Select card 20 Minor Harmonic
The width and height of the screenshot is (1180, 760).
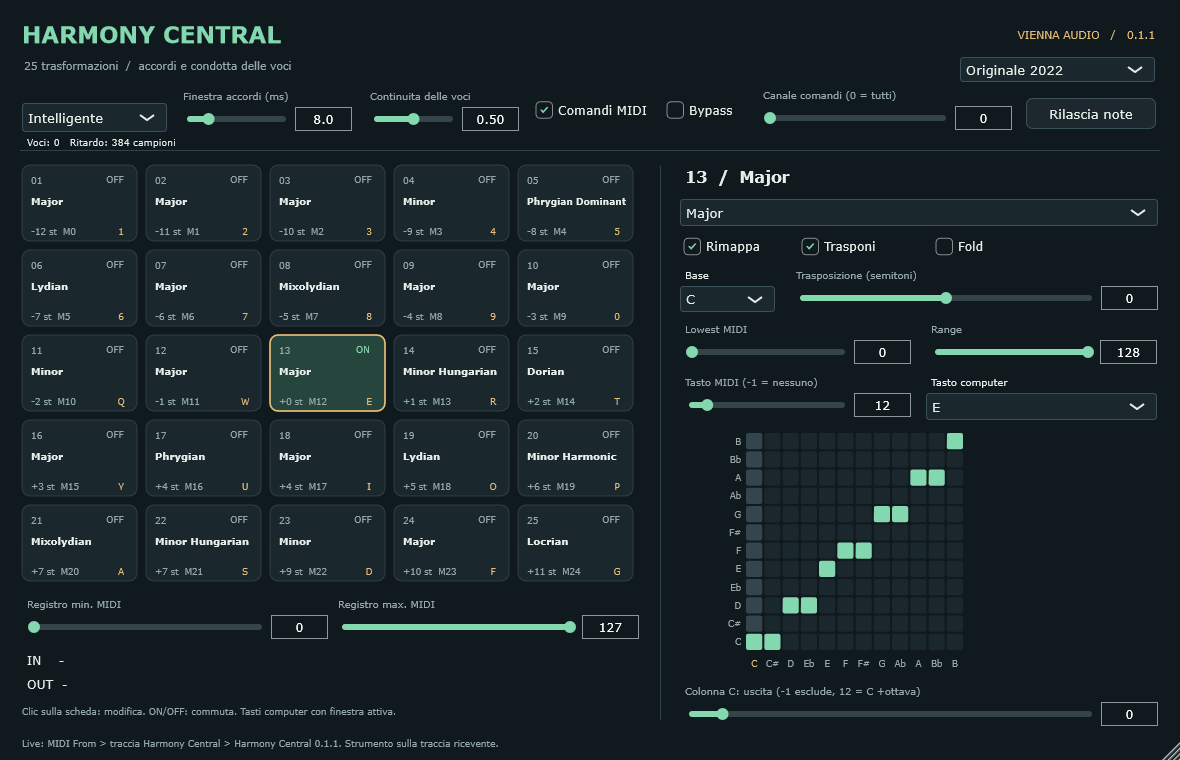tap(575, 458)
